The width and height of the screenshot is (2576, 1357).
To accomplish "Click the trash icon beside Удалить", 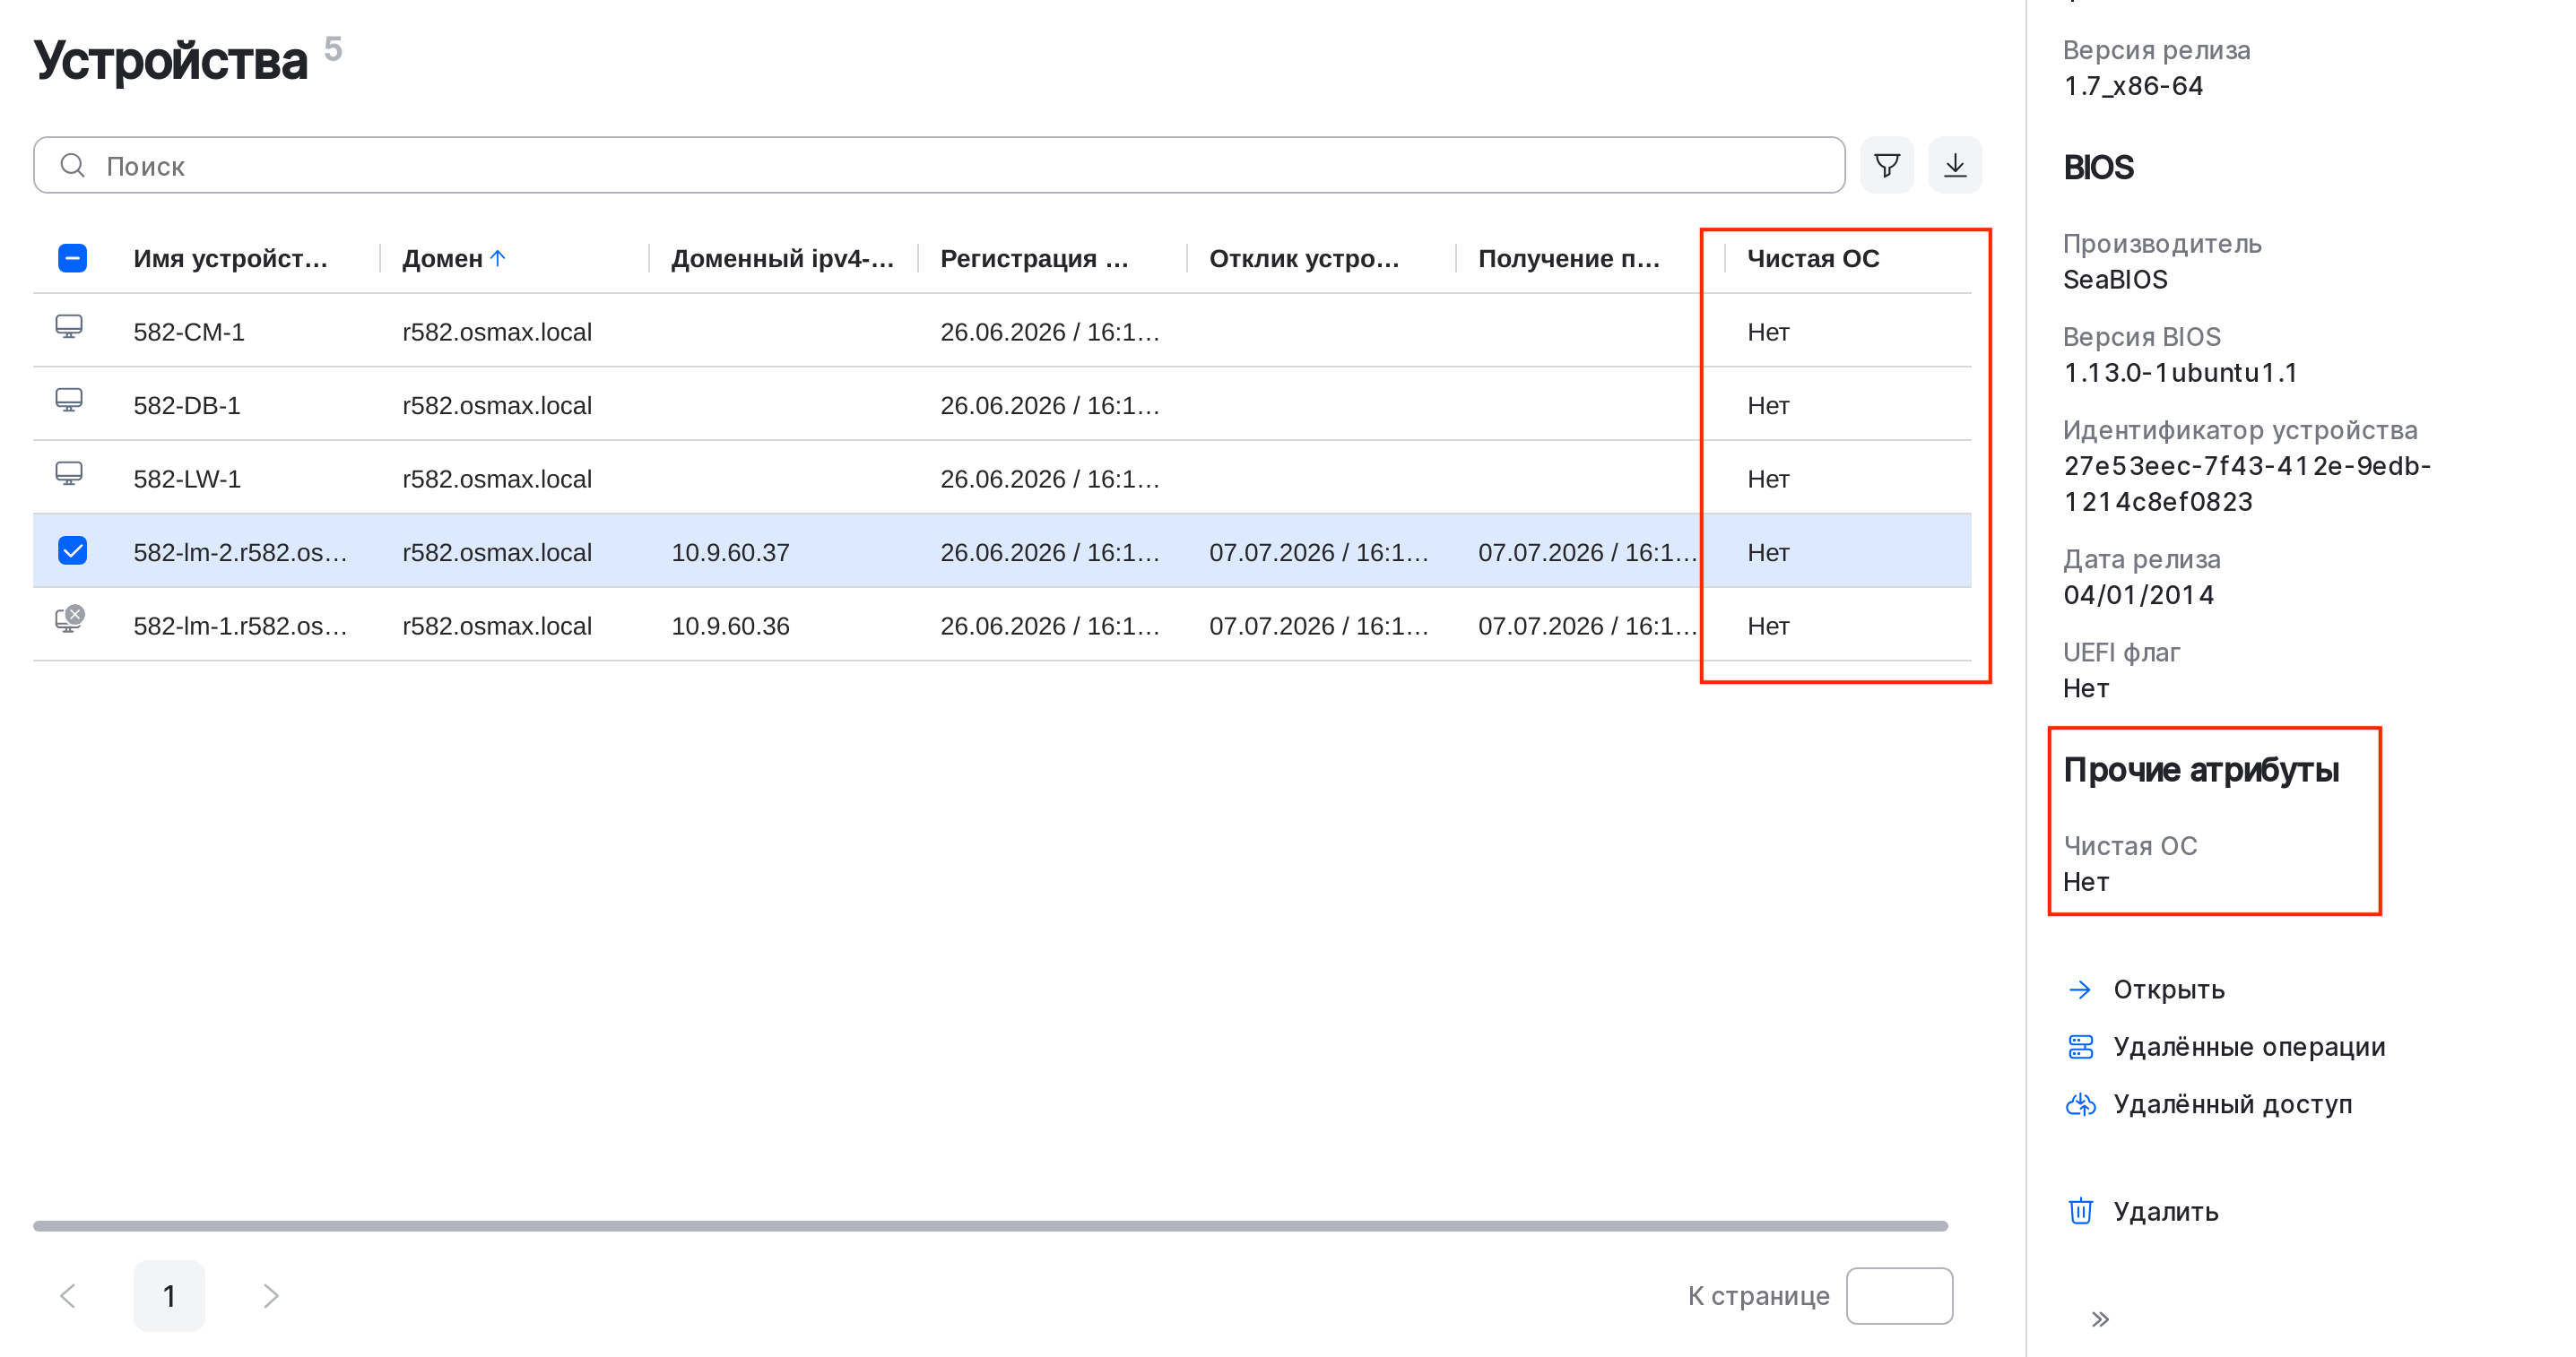I will coord(2080,1211).
